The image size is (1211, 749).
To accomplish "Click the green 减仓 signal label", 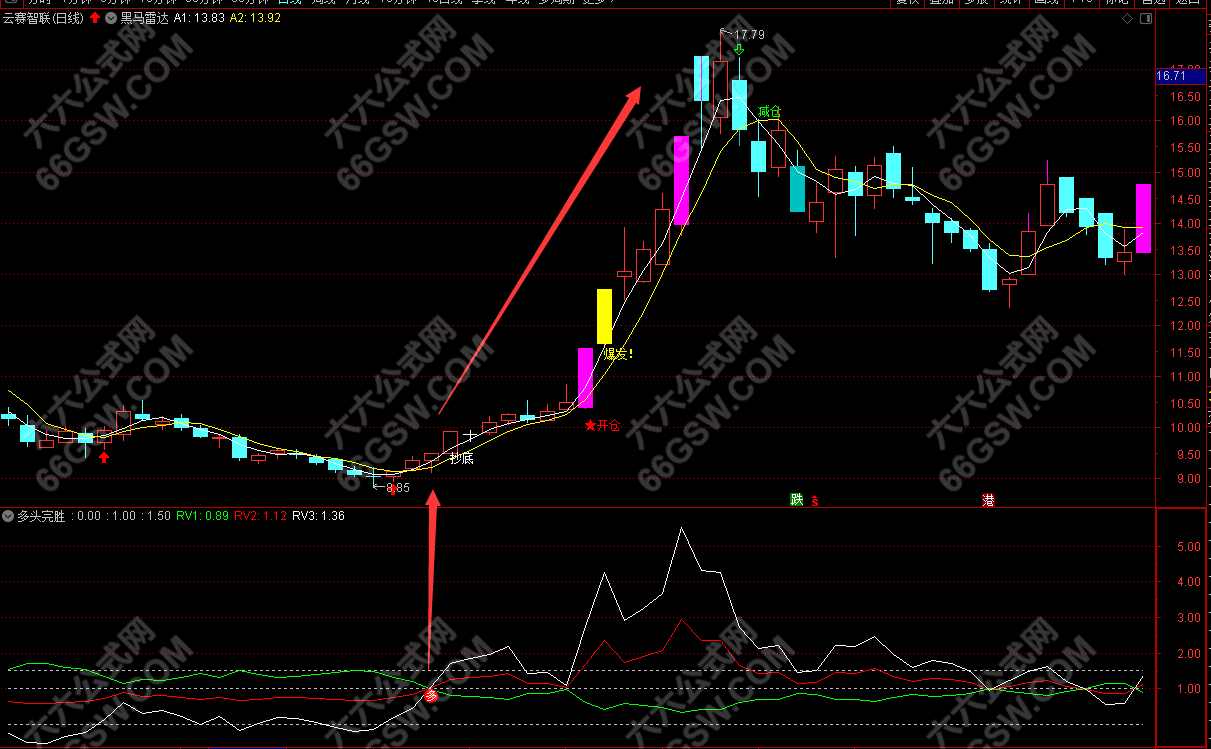I will (769, 111).
